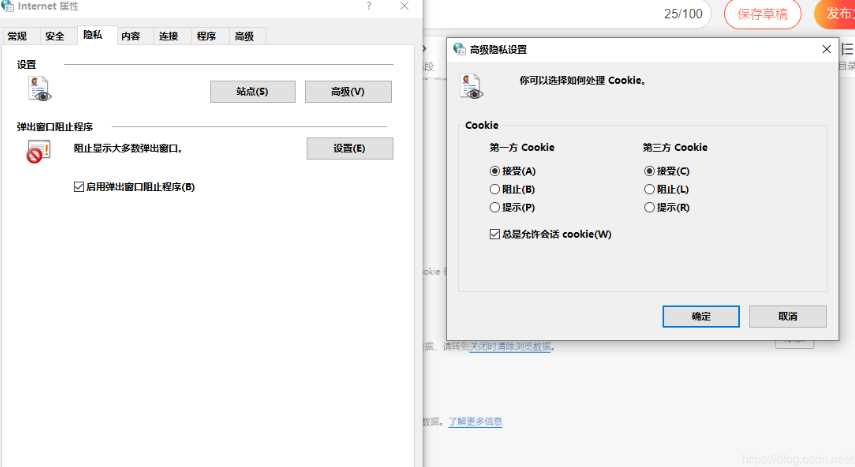Click the privacy settings document icon in 设置
The width and height of the screenshot is (855, 467).
coord(39,89)
